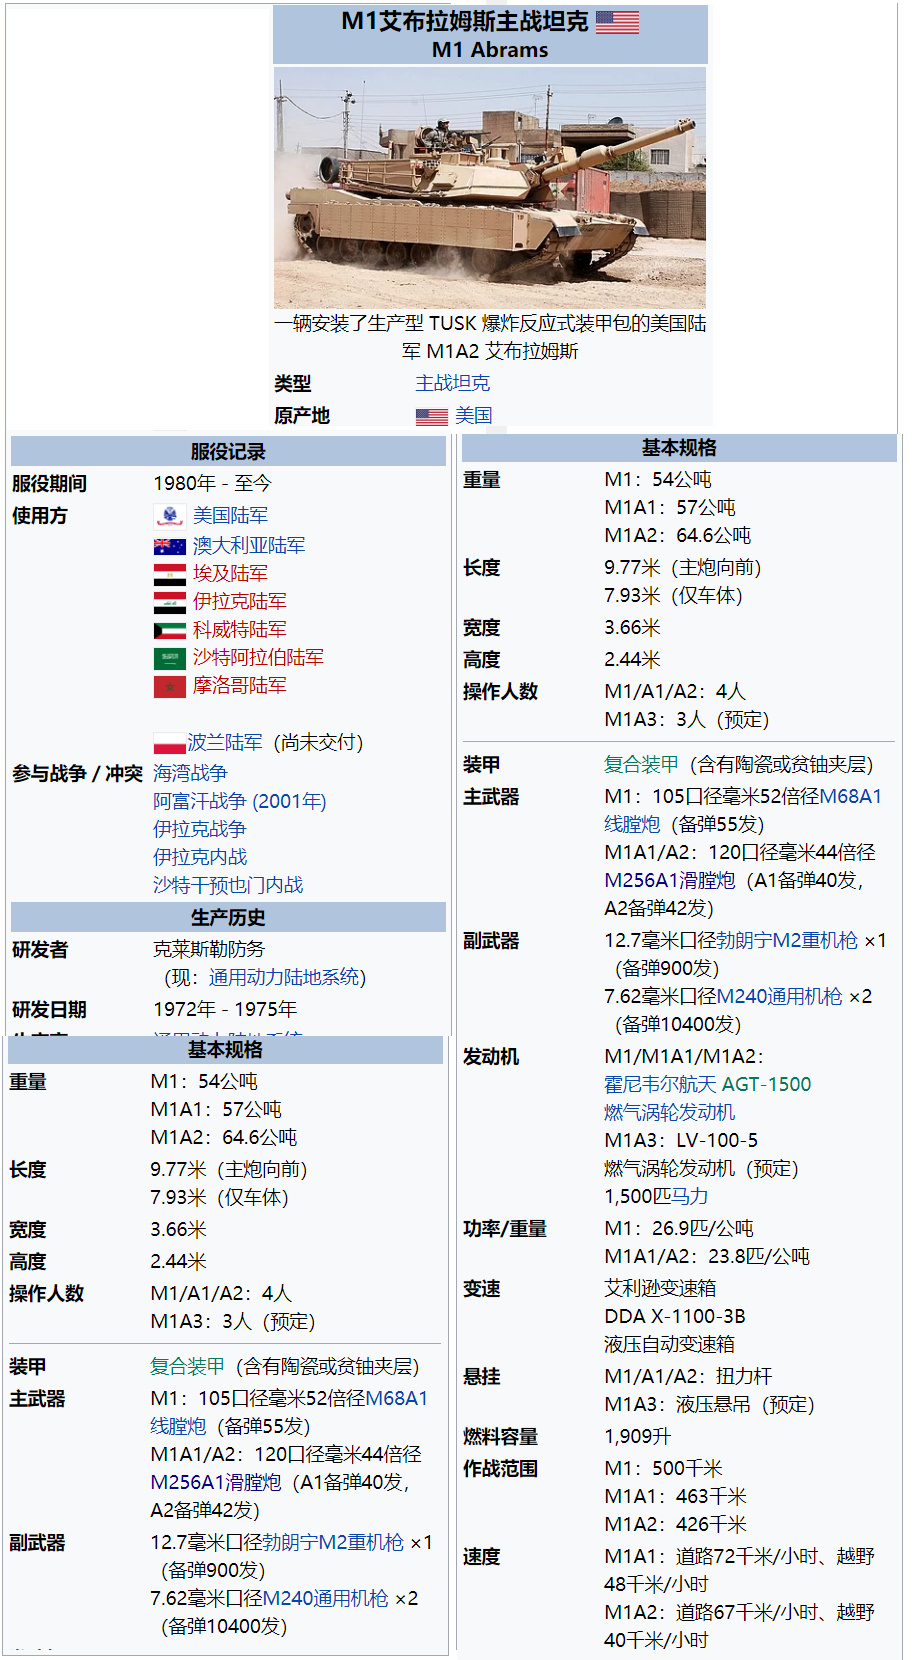Open the 美国陆军 link

[x=230, y=515]
